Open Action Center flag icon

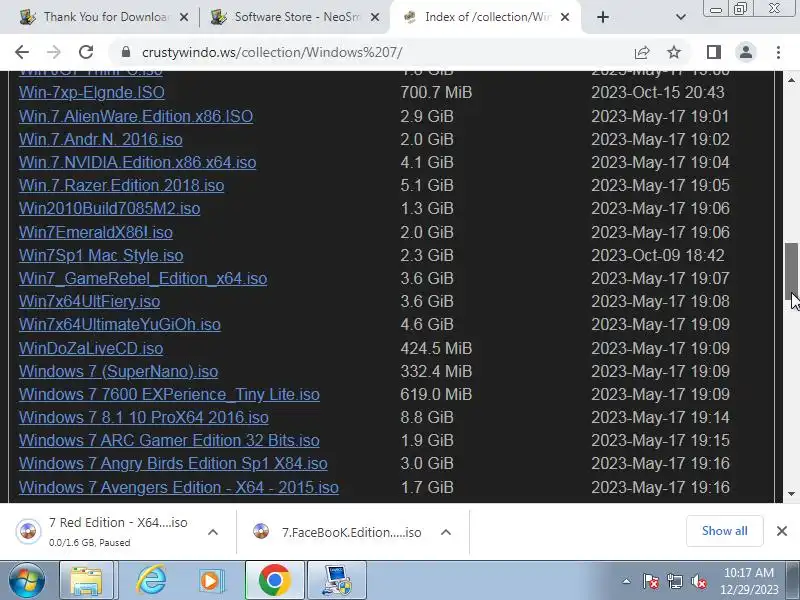(x=651, y=581)
